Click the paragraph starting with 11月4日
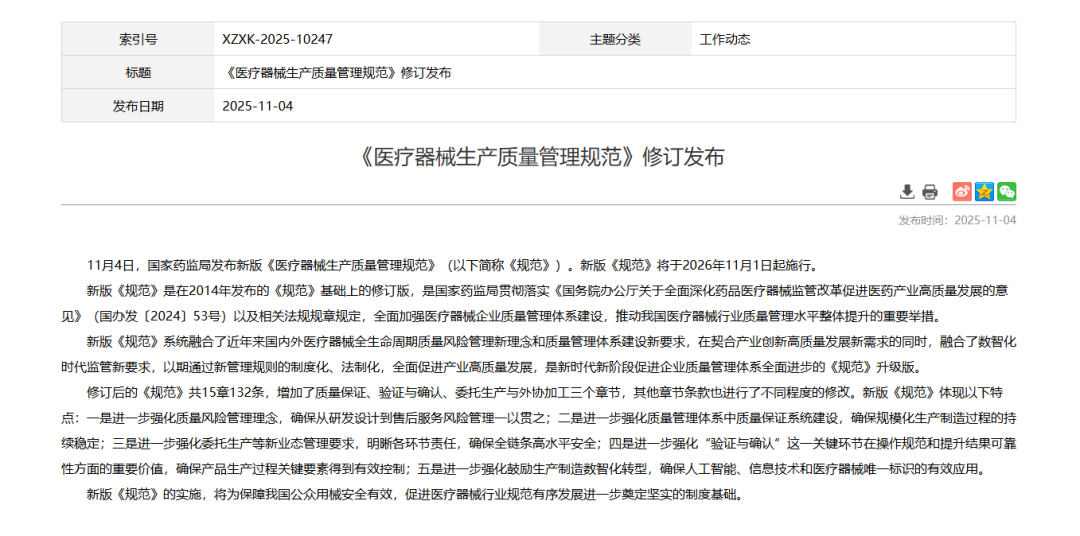 pos(452,266)
